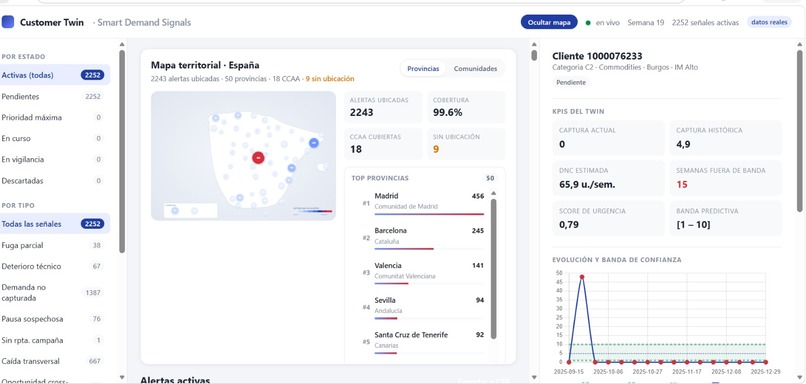
Task: Click the Captura Histórica 4,9 card
Action: tap(726, 138)
